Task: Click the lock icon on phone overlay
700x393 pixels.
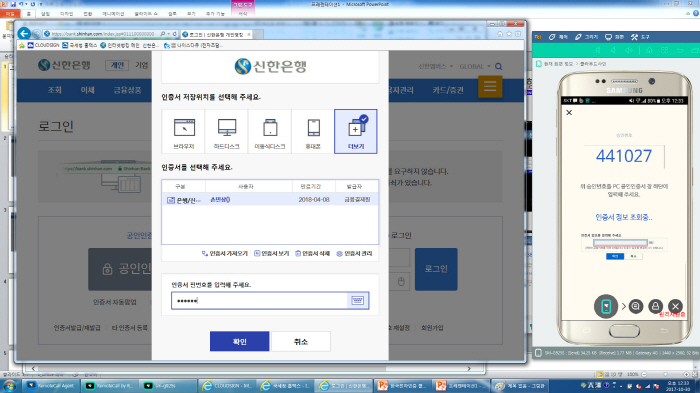Action: pyautogui.click(x=655, y=306)
